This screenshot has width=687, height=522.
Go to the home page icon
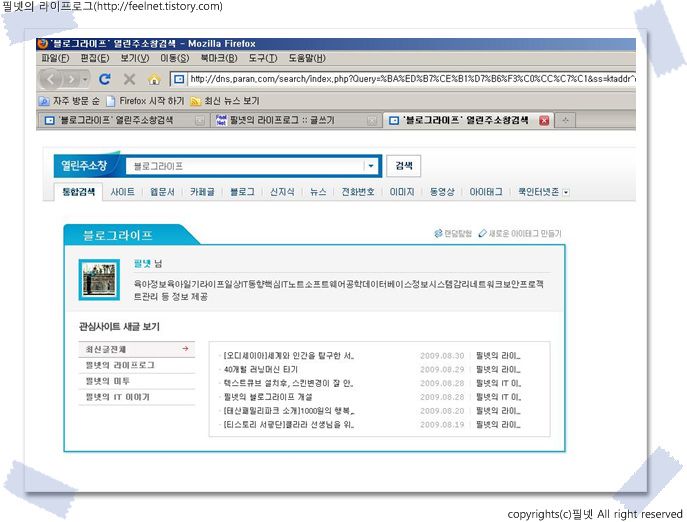click(154, 79)
